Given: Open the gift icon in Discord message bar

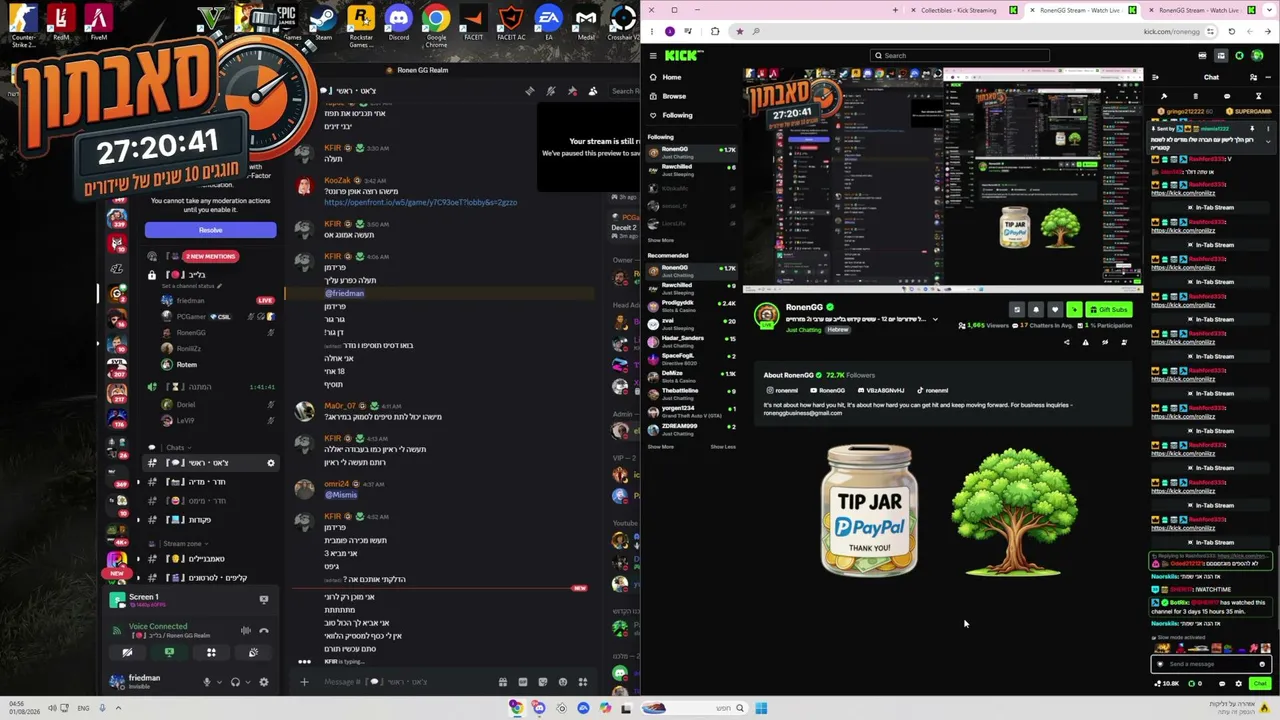Looking at the screenshot, I should click(503, 682).
